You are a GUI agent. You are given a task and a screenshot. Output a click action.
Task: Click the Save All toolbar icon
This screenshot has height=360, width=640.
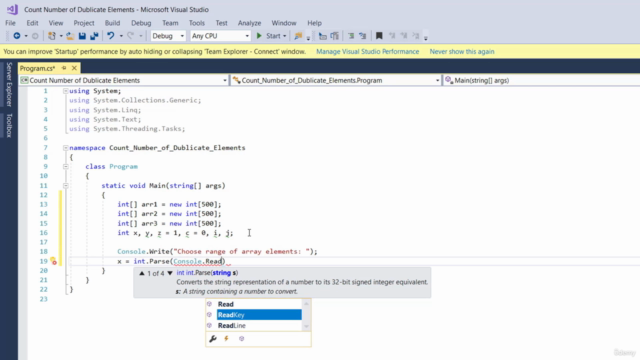point(94,36)
